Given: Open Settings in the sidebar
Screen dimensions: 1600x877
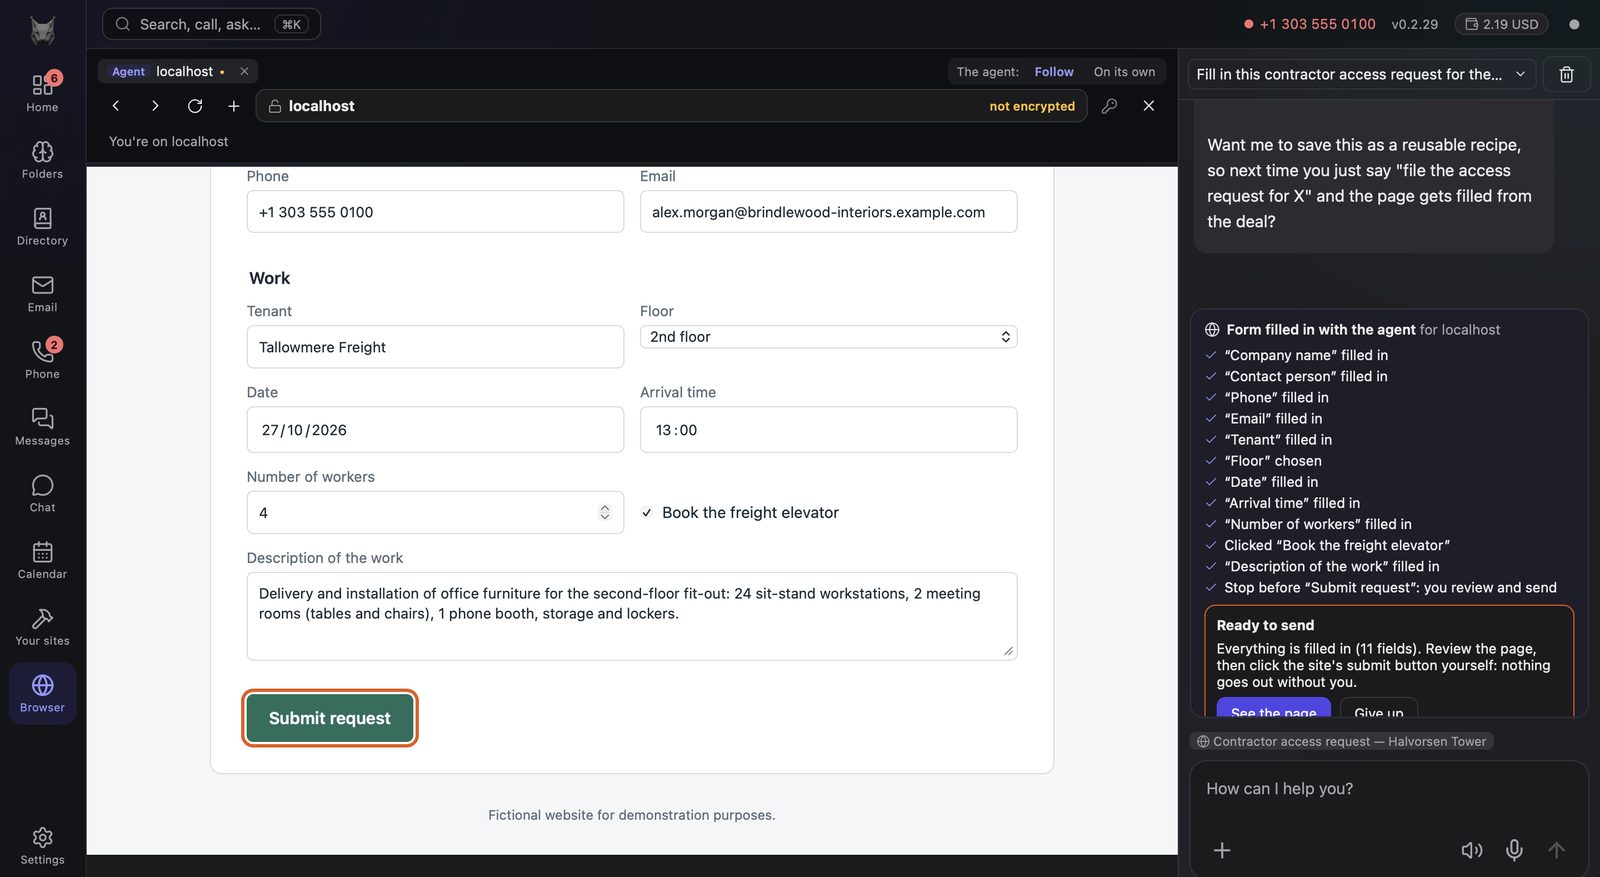Looking at the screenshot, I should coord(42,846).
